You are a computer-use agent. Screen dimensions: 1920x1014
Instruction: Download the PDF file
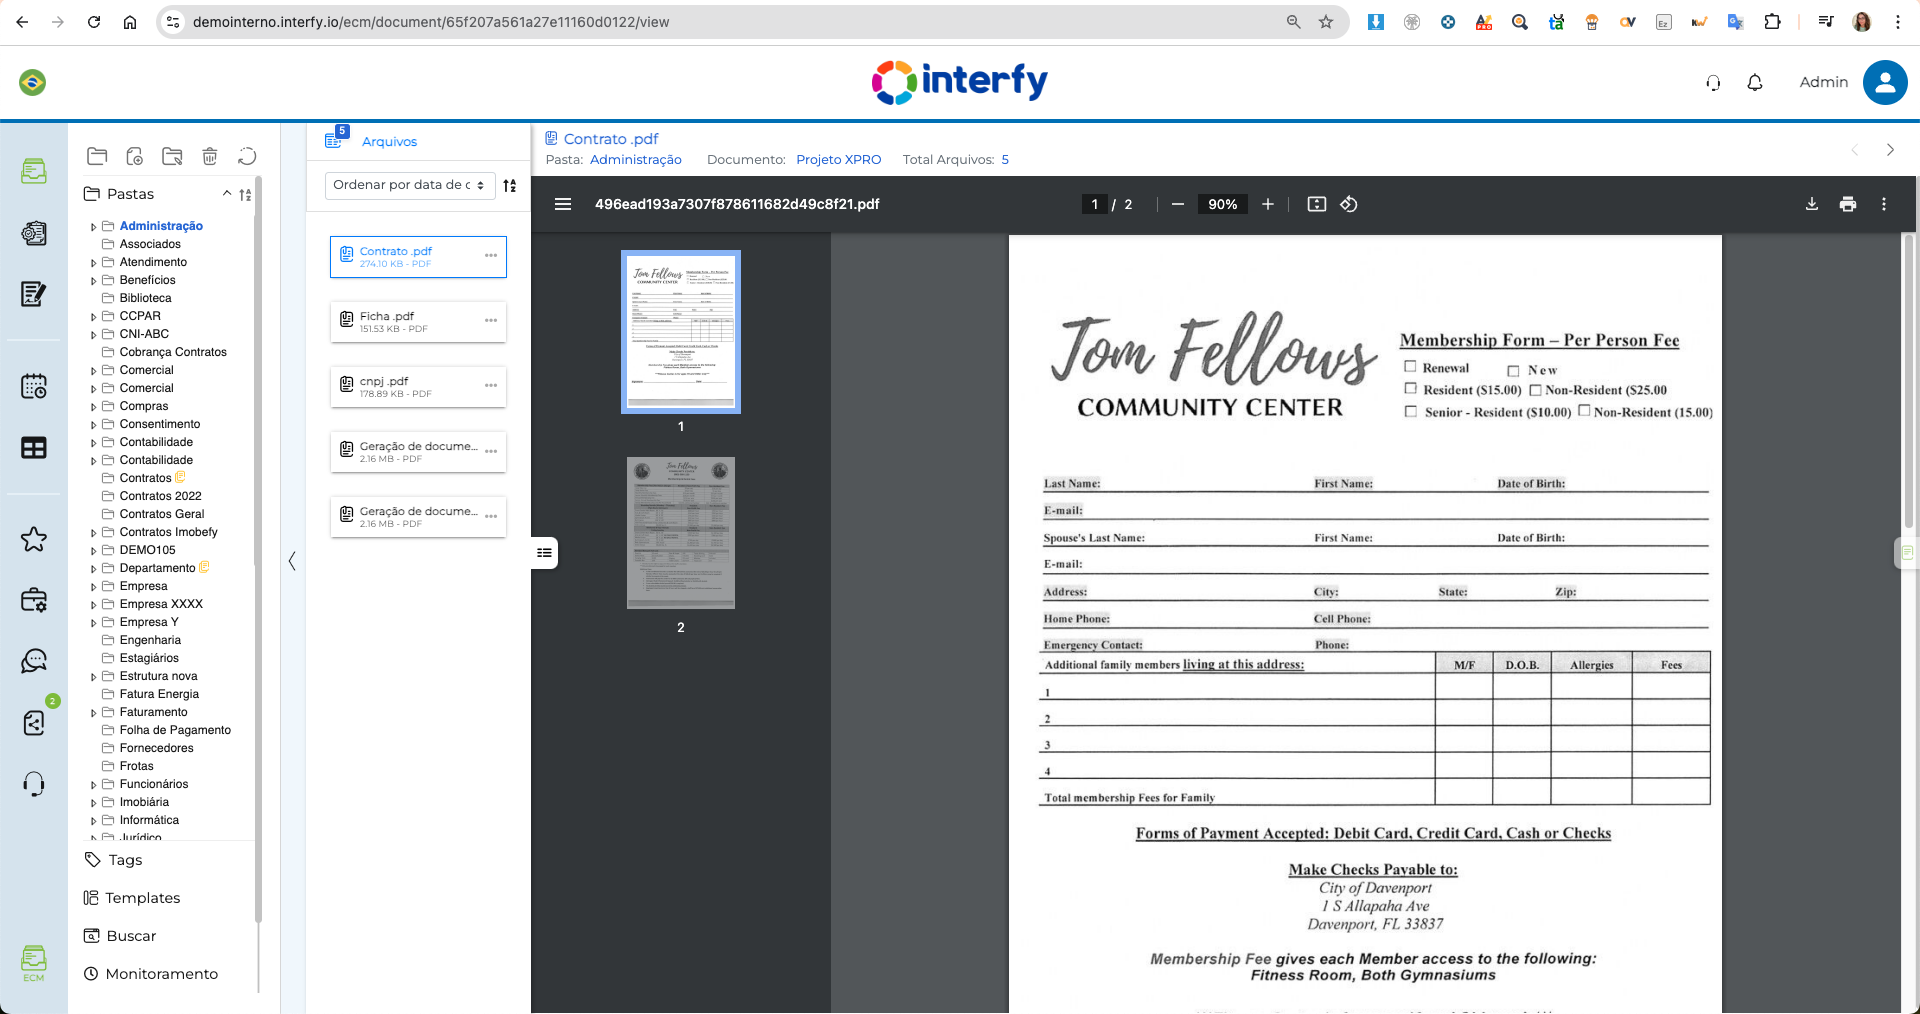pos(1812,204)
